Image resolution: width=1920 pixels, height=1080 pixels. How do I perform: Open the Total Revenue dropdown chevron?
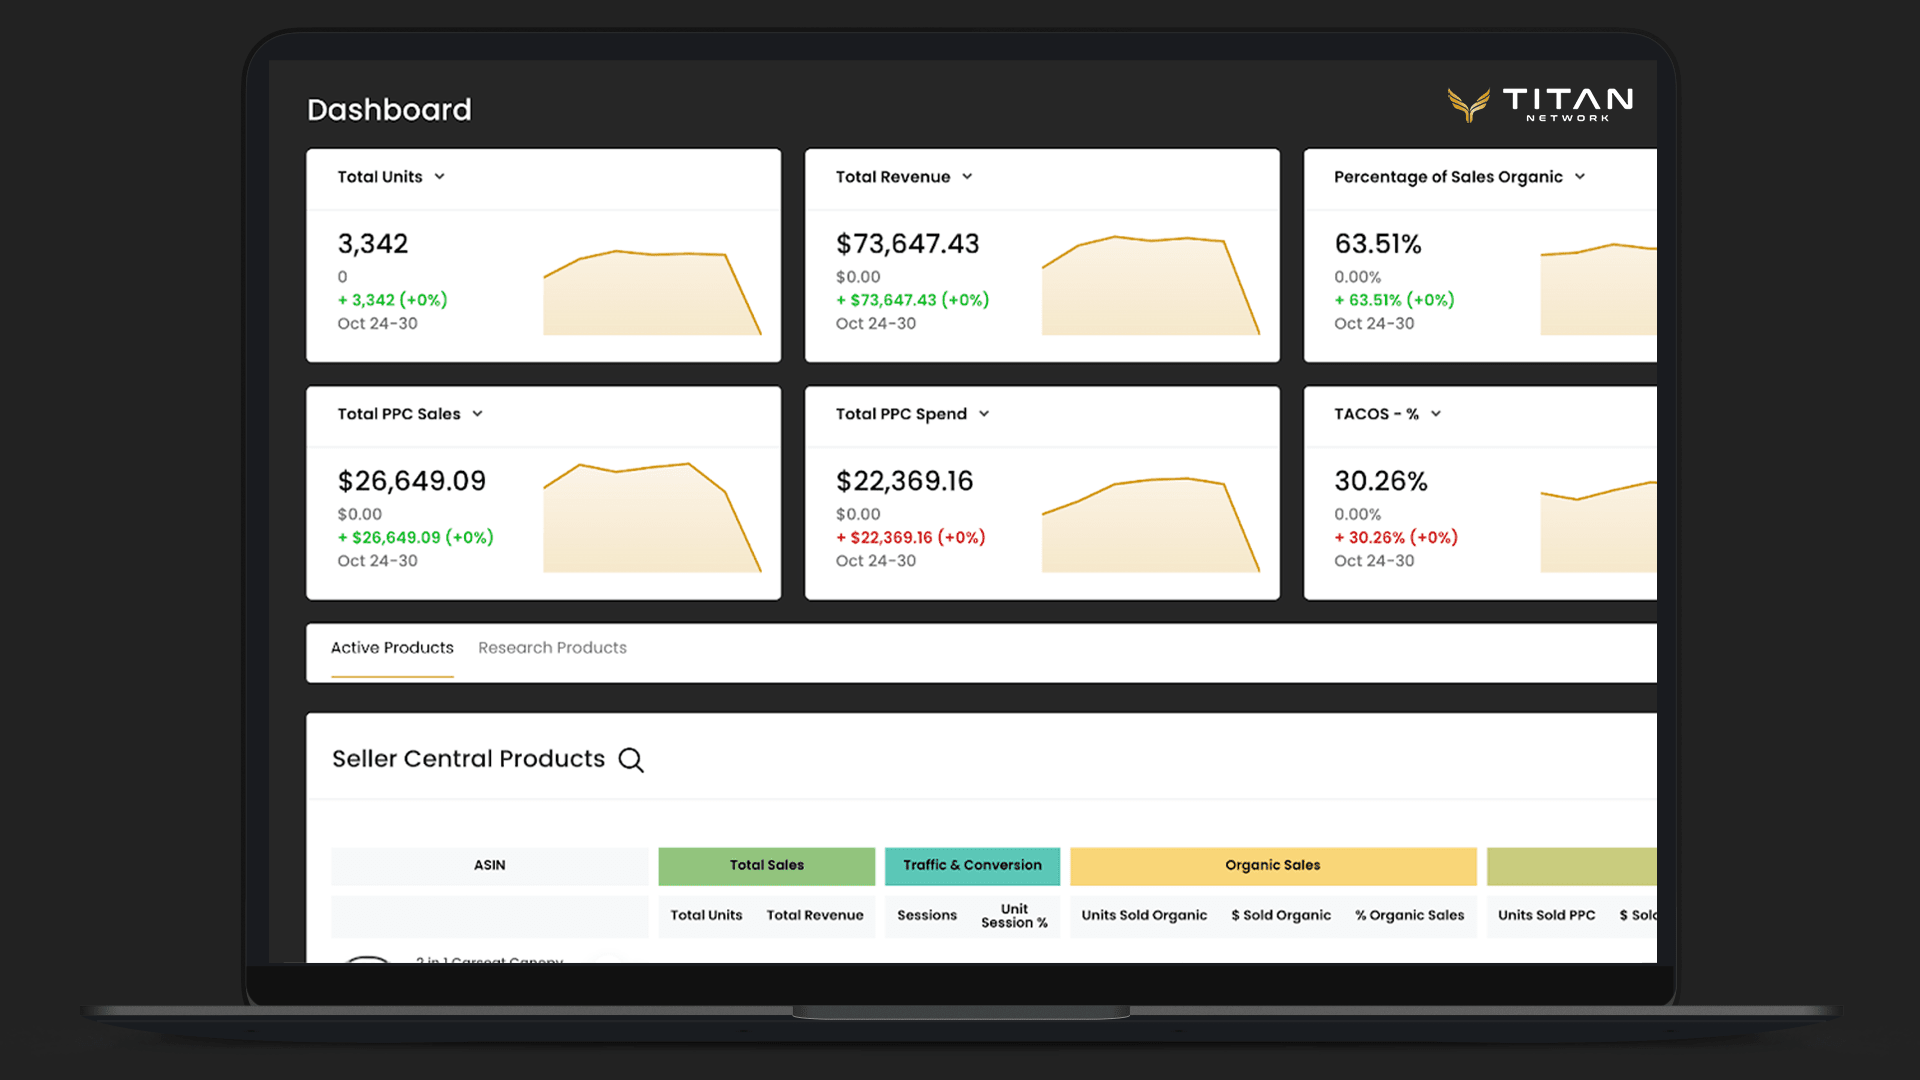point(967,177)
